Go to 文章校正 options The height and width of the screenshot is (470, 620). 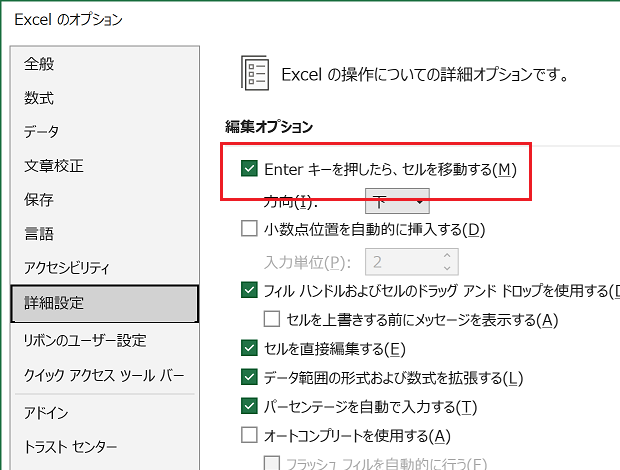[x=104, y=166]
